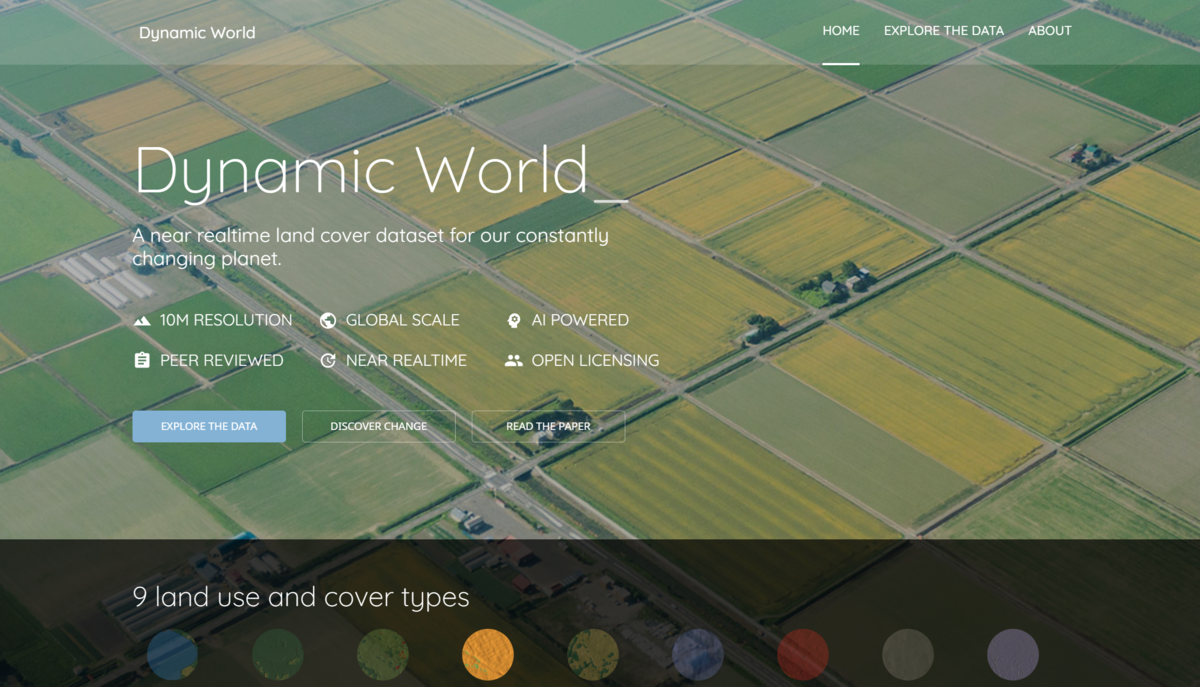Click the READ THE PAPER button
The height and width of the screenshot is (687, 1200).
point(548,426)
